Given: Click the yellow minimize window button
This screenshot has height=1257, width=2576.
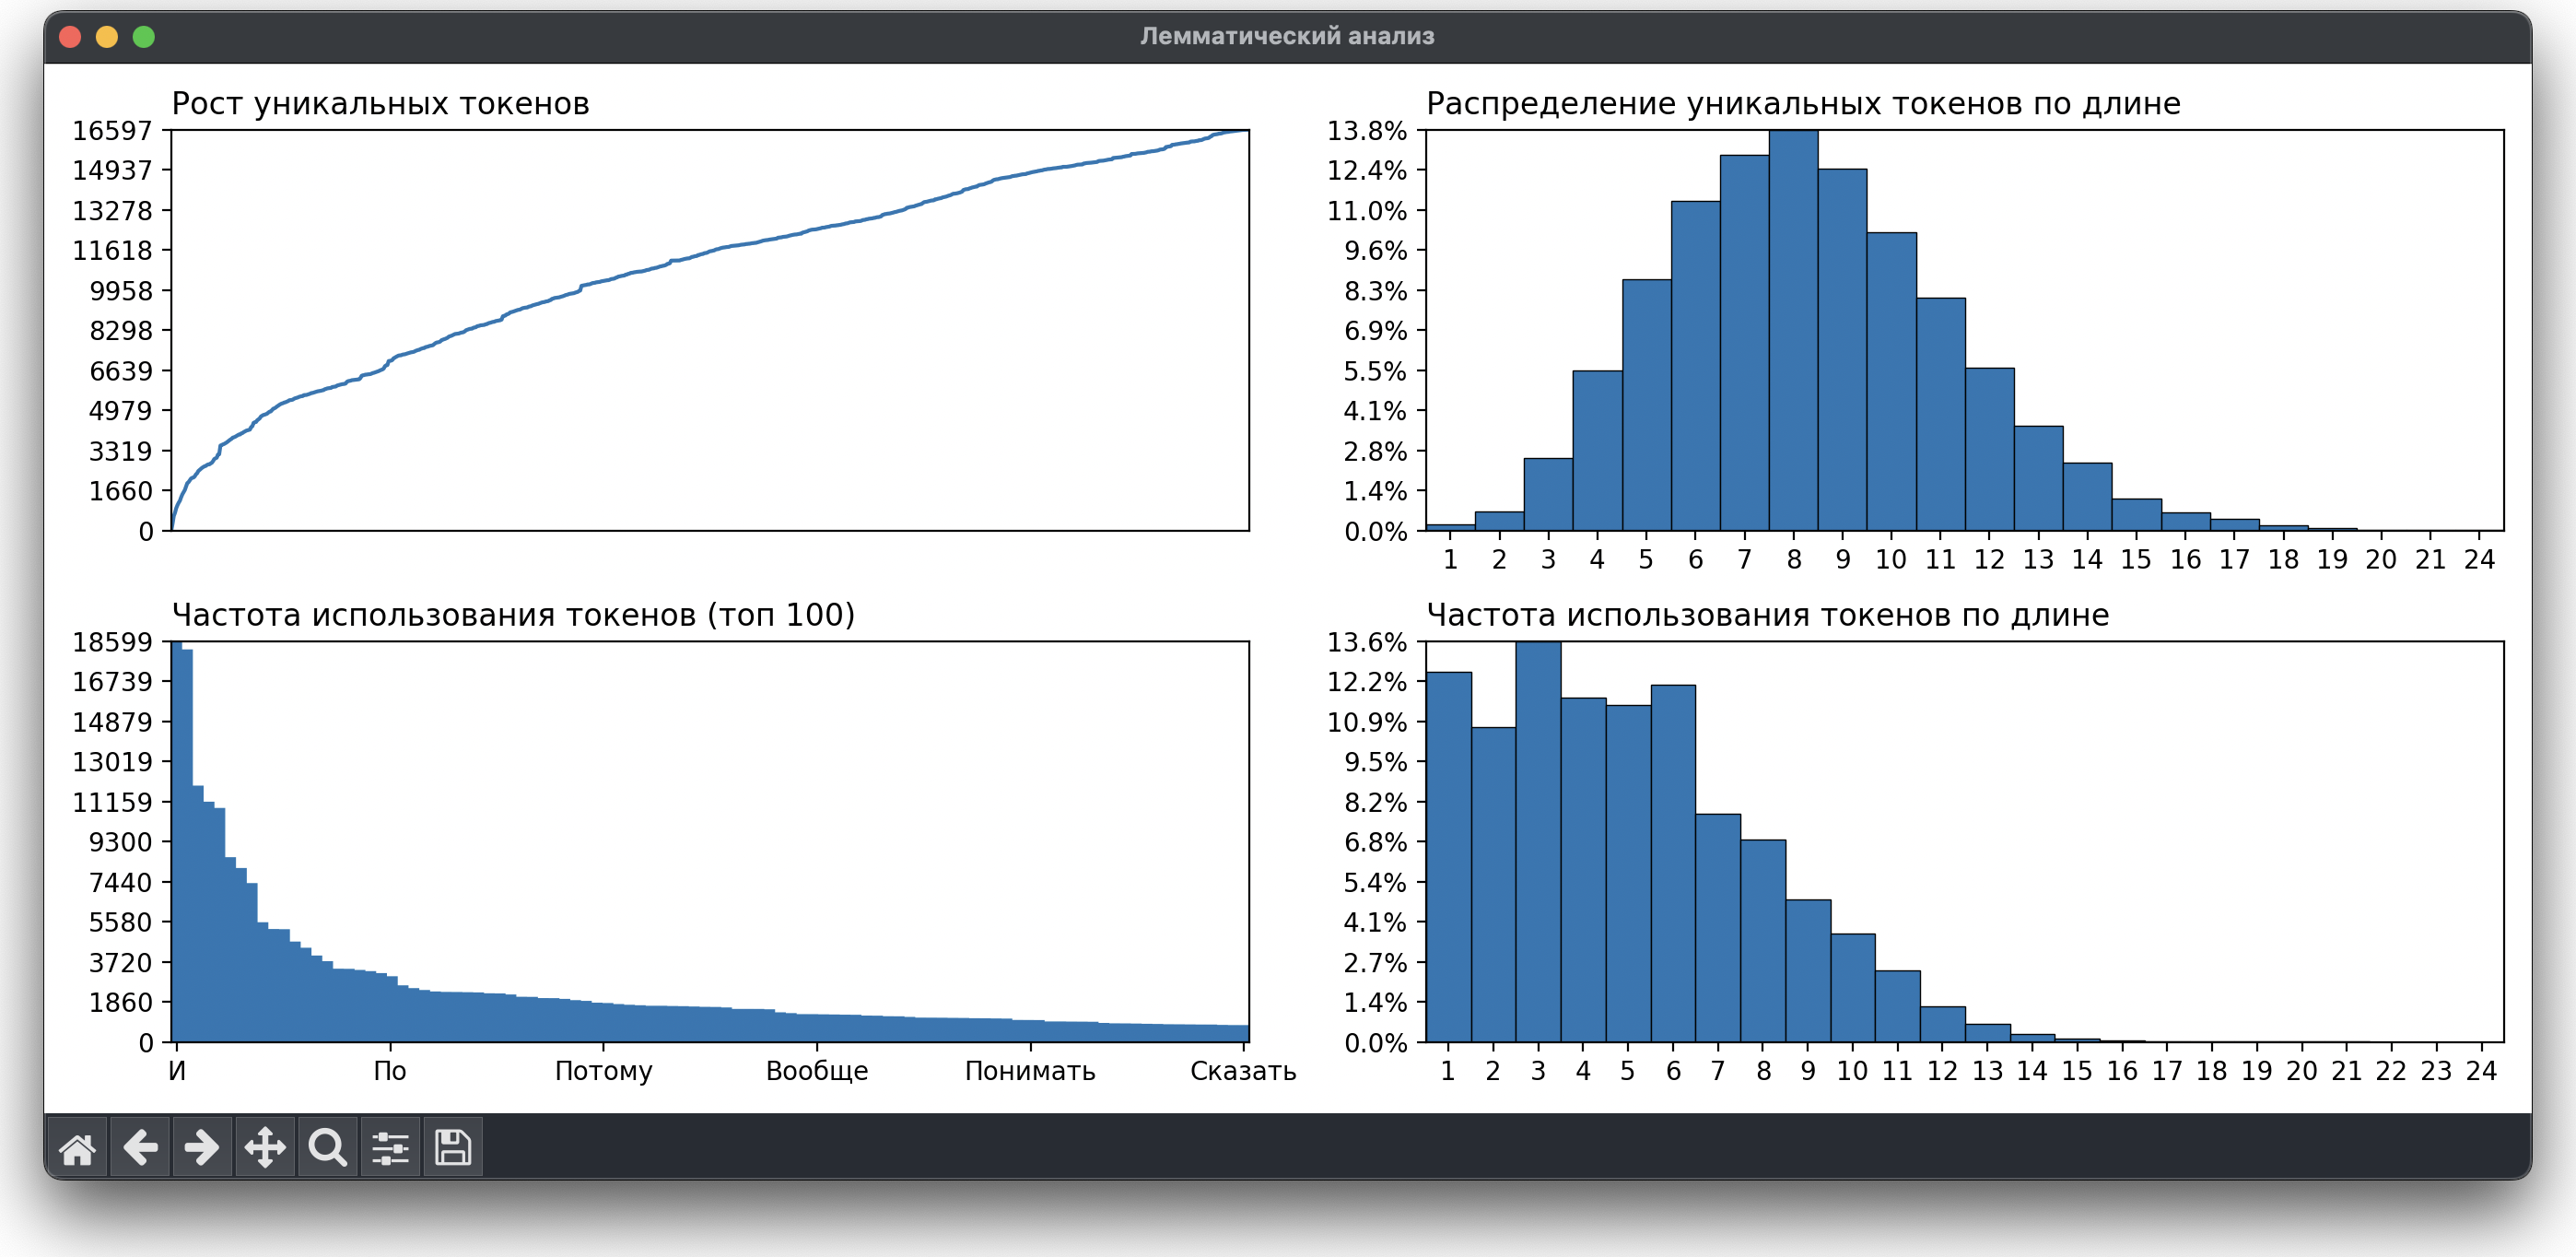Looking at the screenshot, I should pos(107,37).
